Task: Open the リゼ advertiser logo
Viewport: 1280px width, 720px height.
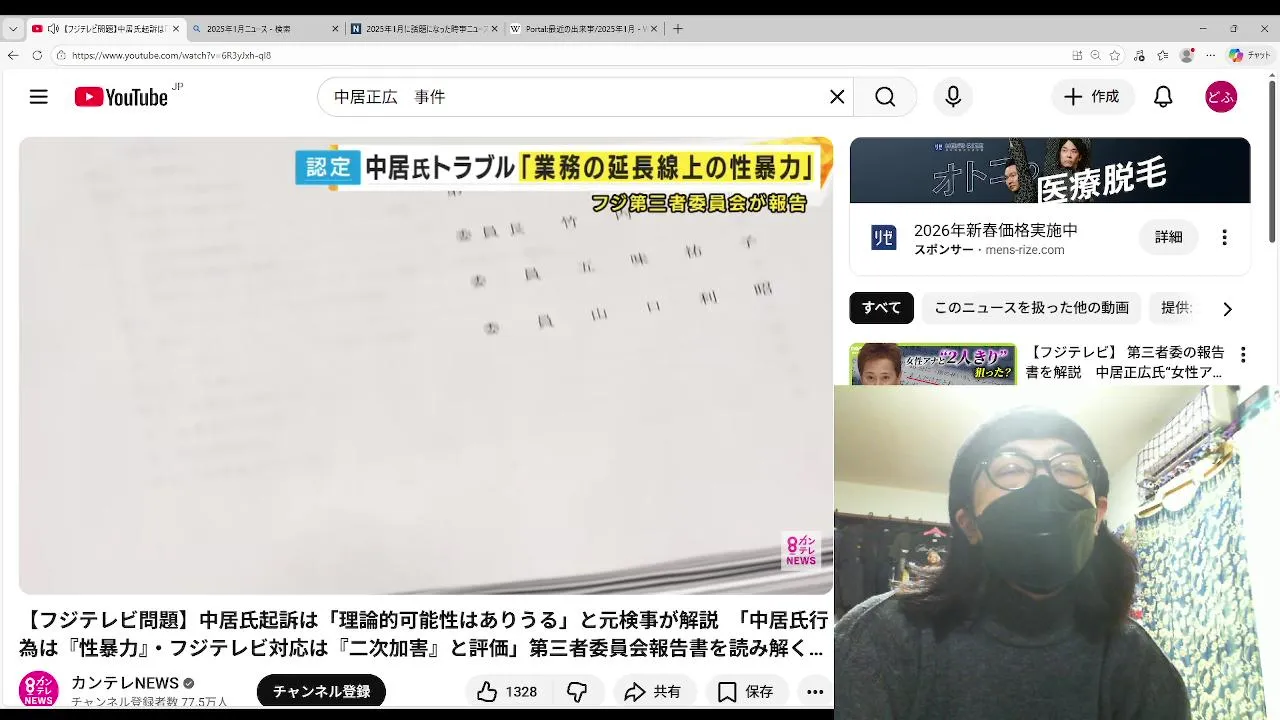Action: [883, 238]
